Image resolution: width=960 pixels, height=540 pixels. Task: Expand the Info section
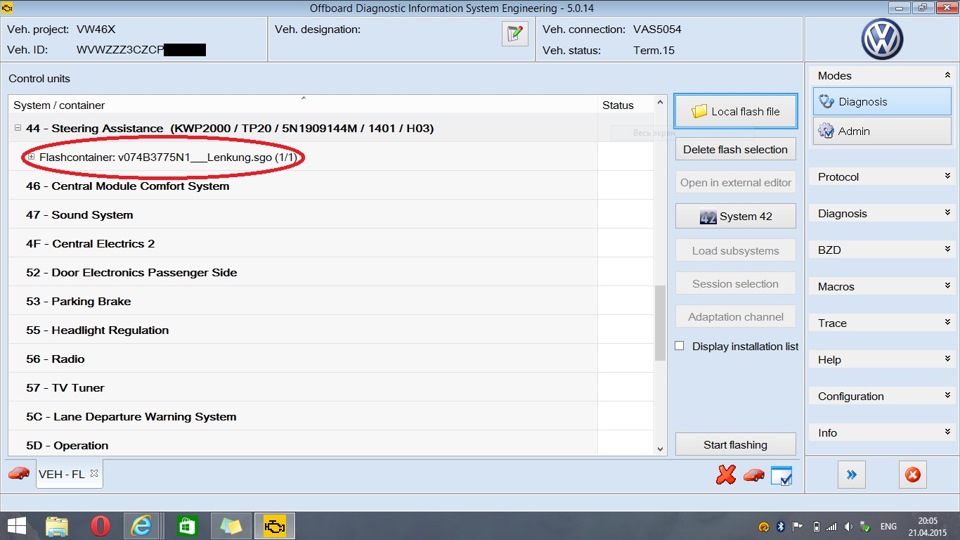pyautogui.click(x=947, y=432)
